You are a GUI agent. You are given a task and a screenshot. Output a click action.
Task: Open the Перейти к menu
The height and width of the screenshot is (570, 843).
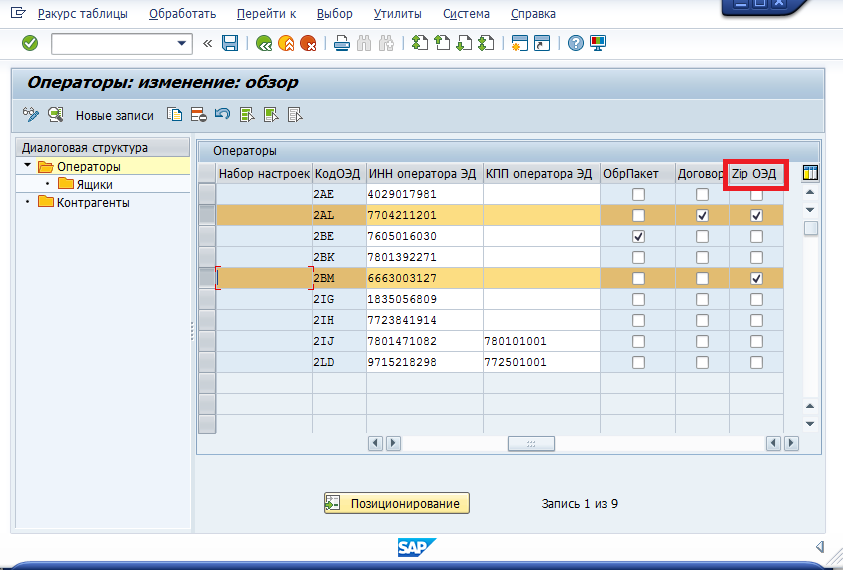click(266, 14)
